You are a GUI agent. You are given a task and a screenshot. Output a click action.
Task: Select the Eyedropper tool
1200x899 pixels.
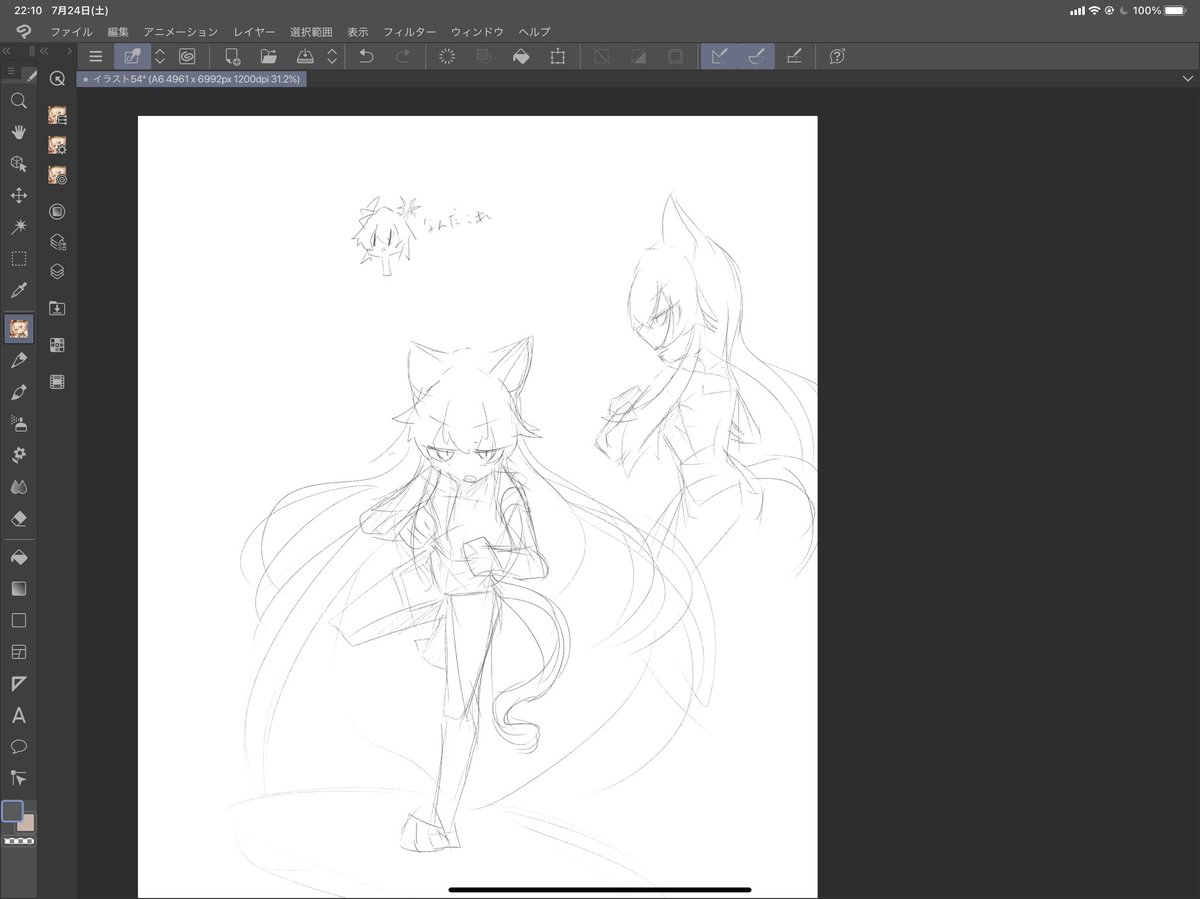(x=18, y=291)
